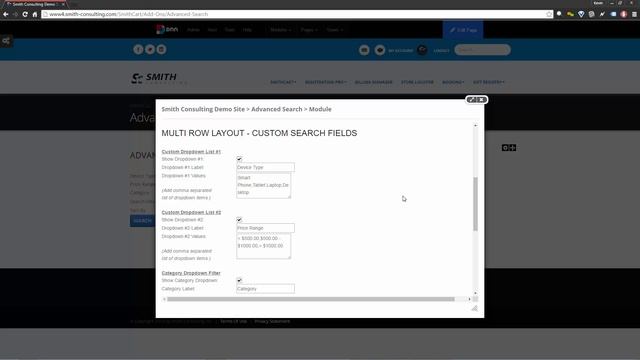This screenshot has height=360, width=640.
Task: Bookmark the page with the star icon
Action: tap(549, 14)
